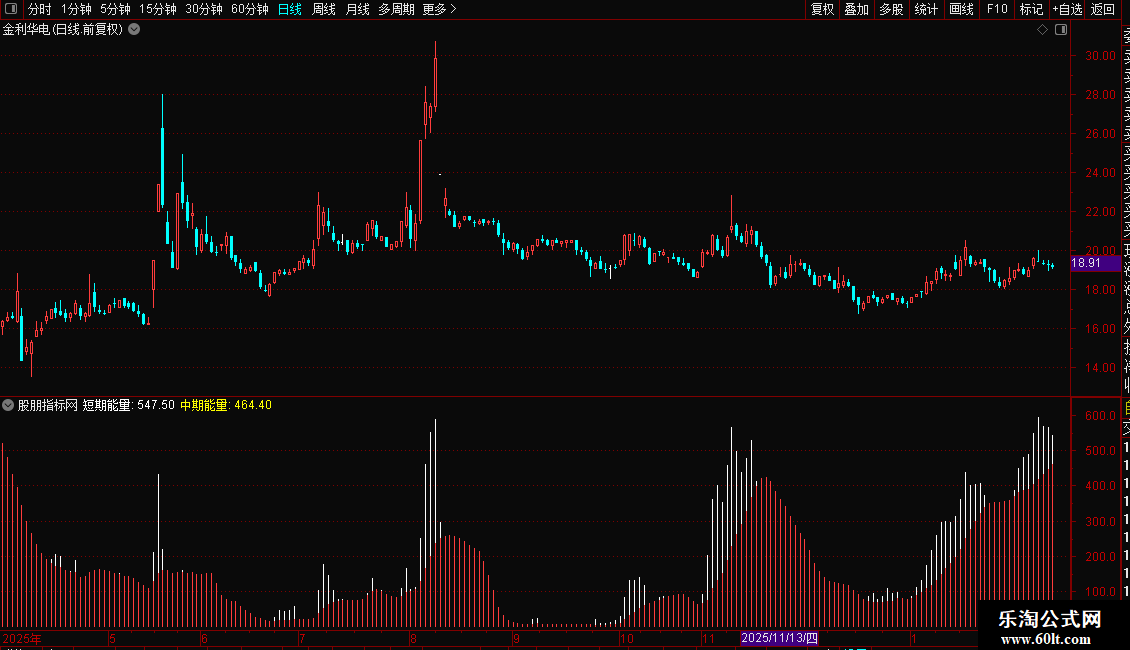Open the 统计 statistics tool
The image size is (1130, 650).
pyautogui.click(x=926, y=9)
